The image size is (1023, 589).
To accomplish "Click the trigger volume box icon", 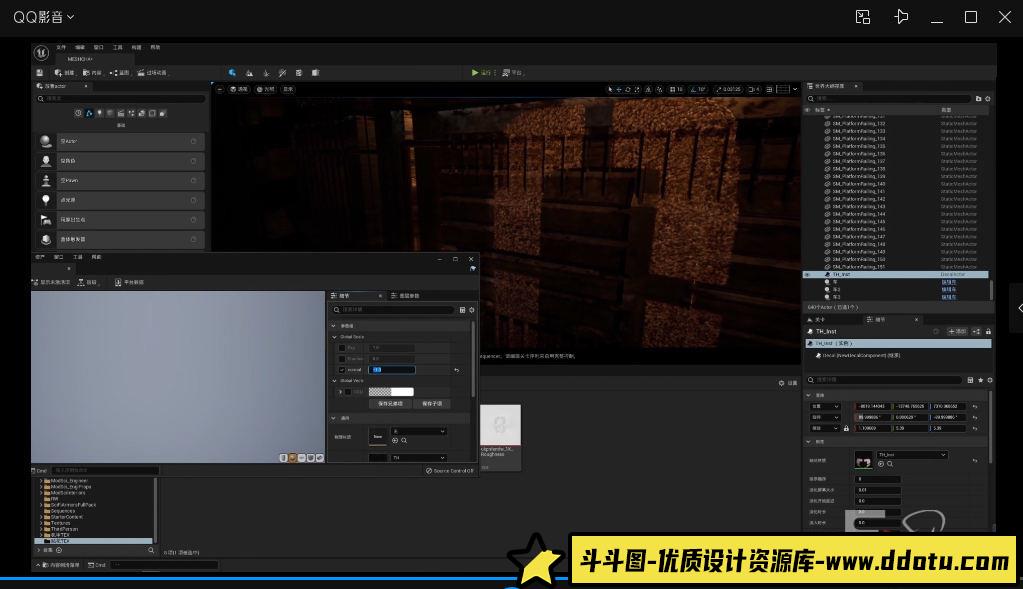I will [x=46, y=239].
